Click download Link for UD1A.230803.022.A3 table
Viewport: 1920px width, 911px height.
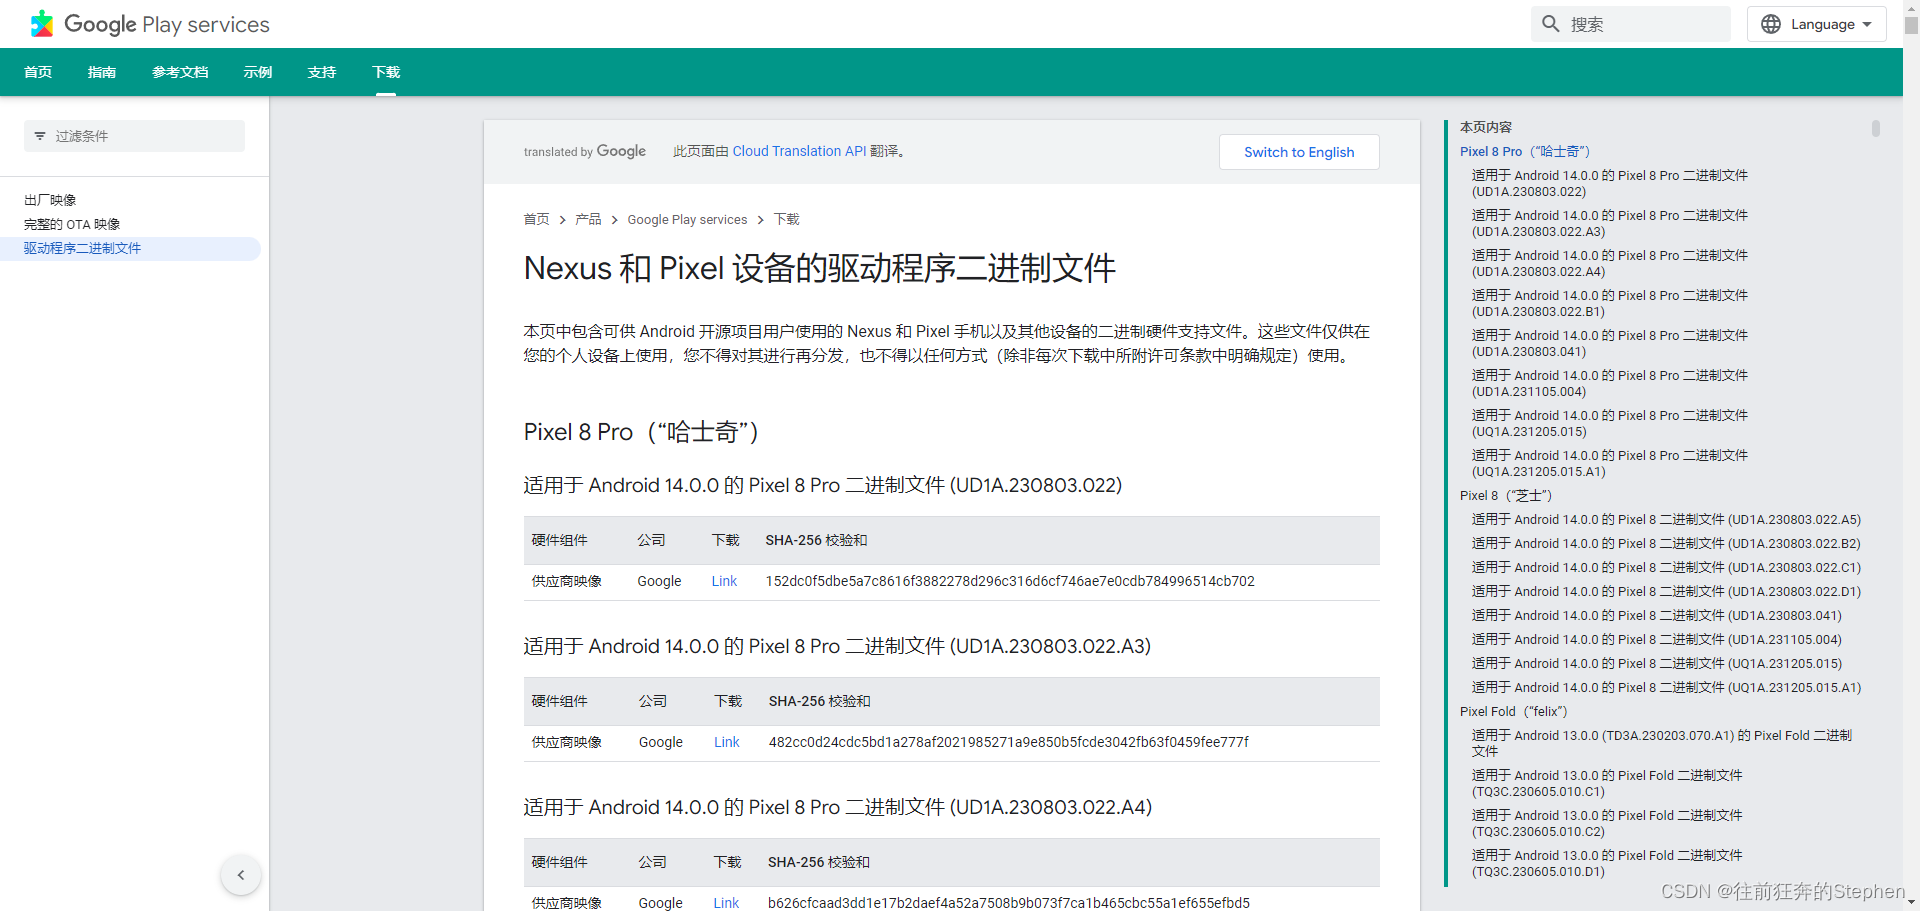727,742
